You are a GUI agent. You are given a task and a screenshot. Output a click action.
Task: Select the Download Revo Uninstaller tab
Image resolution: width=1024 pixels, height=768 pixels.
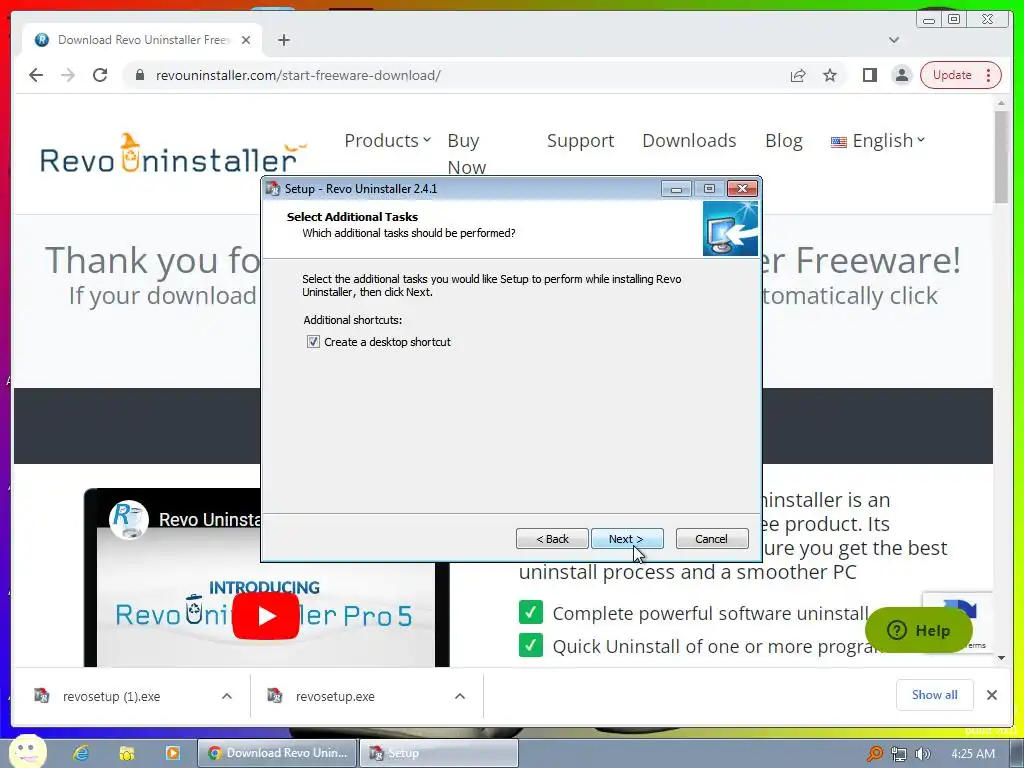[x=142, y=40]
